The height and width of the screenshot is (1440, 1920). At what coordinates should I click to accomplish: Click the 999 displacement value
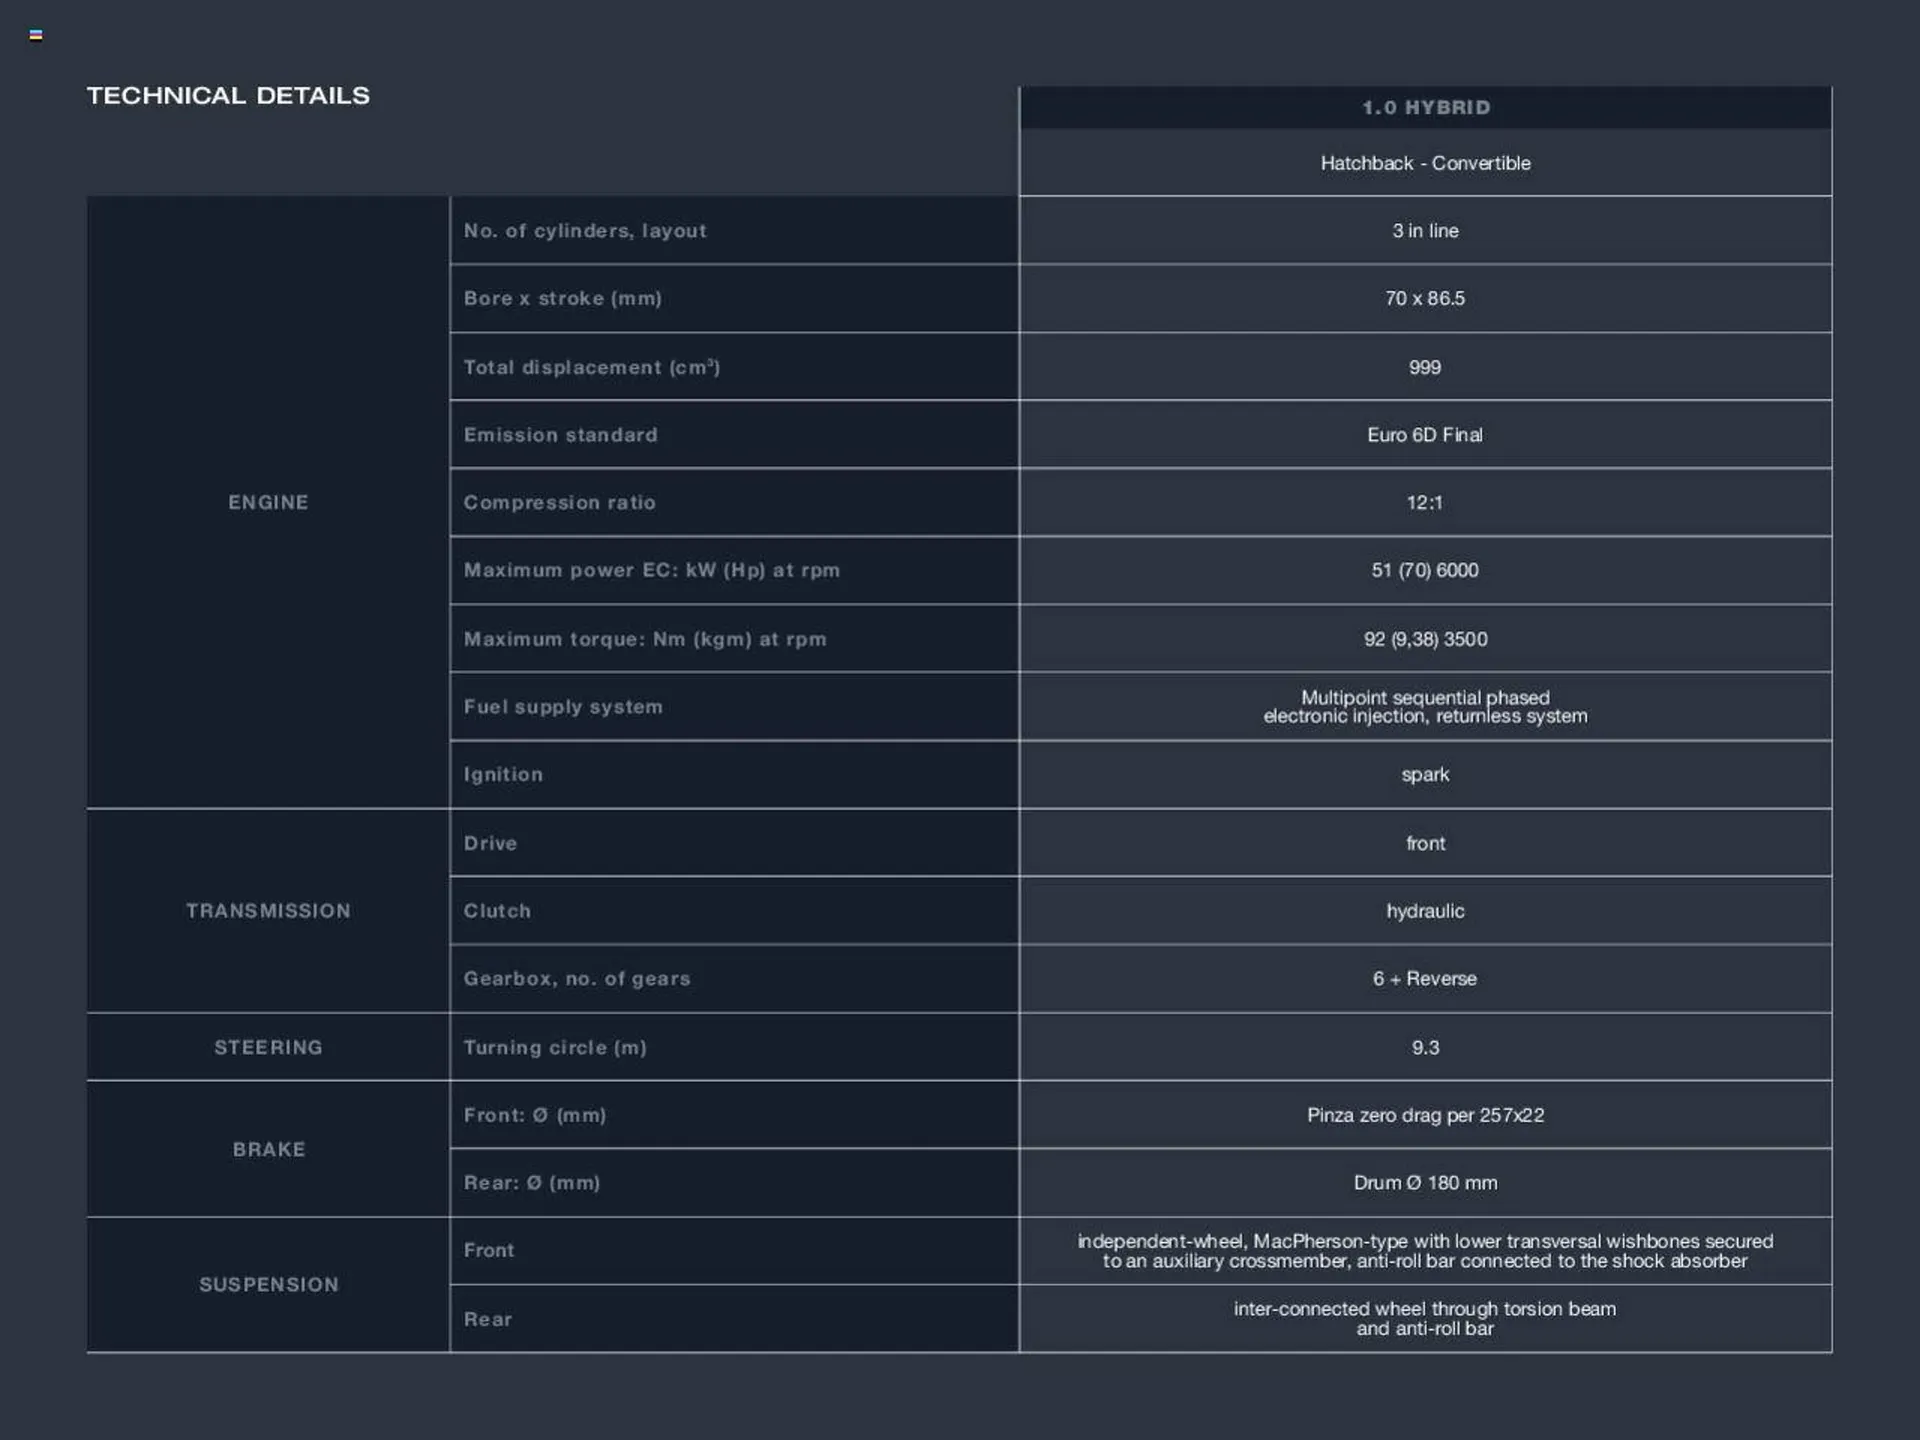point(1425,367)
